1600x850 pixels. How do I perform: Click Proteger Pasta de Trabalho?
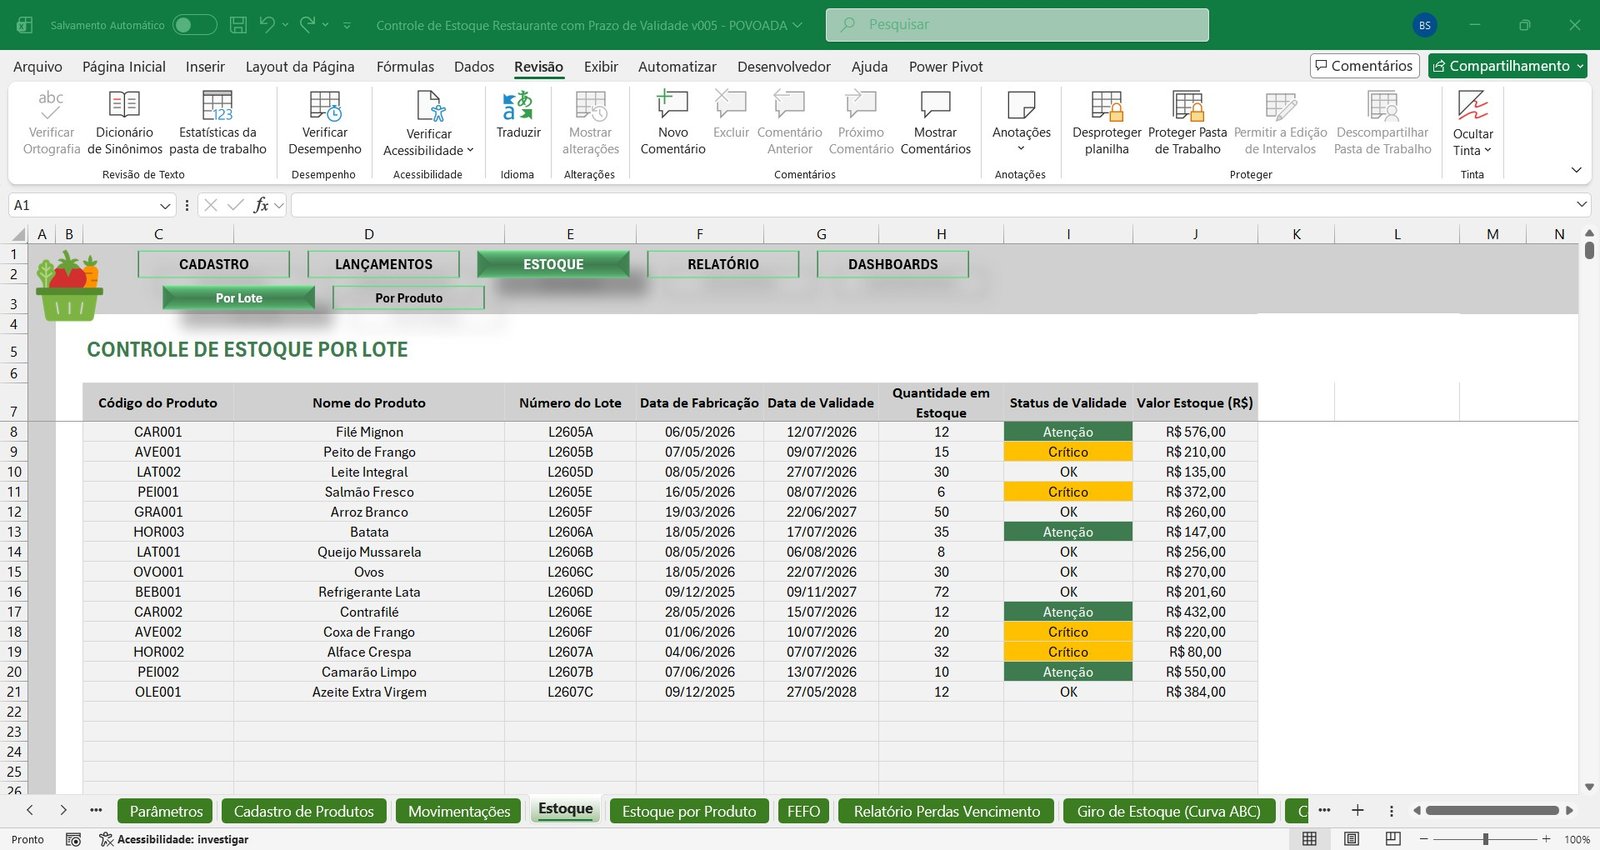coord(1187,122)
